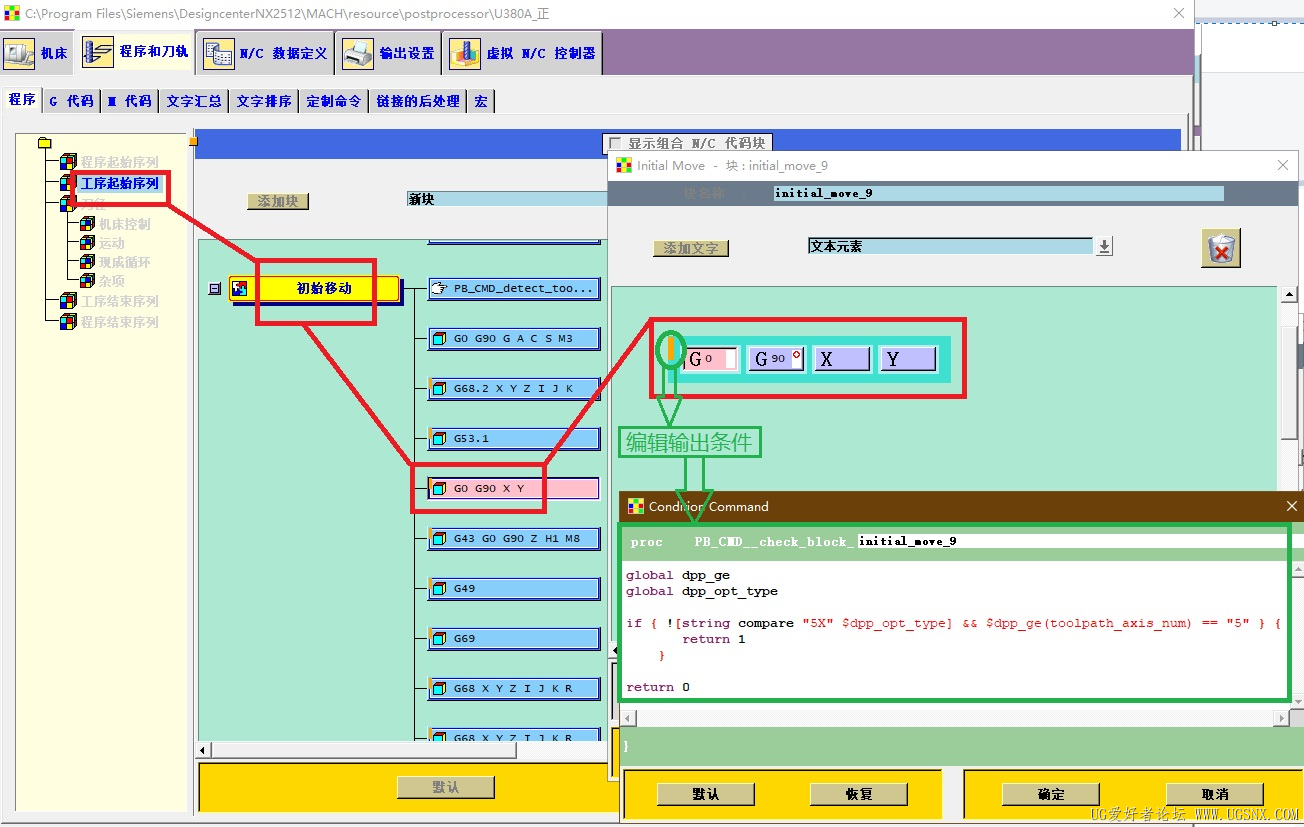
Task: Click the 取消 button
Action: click(x=1215, y=794)
